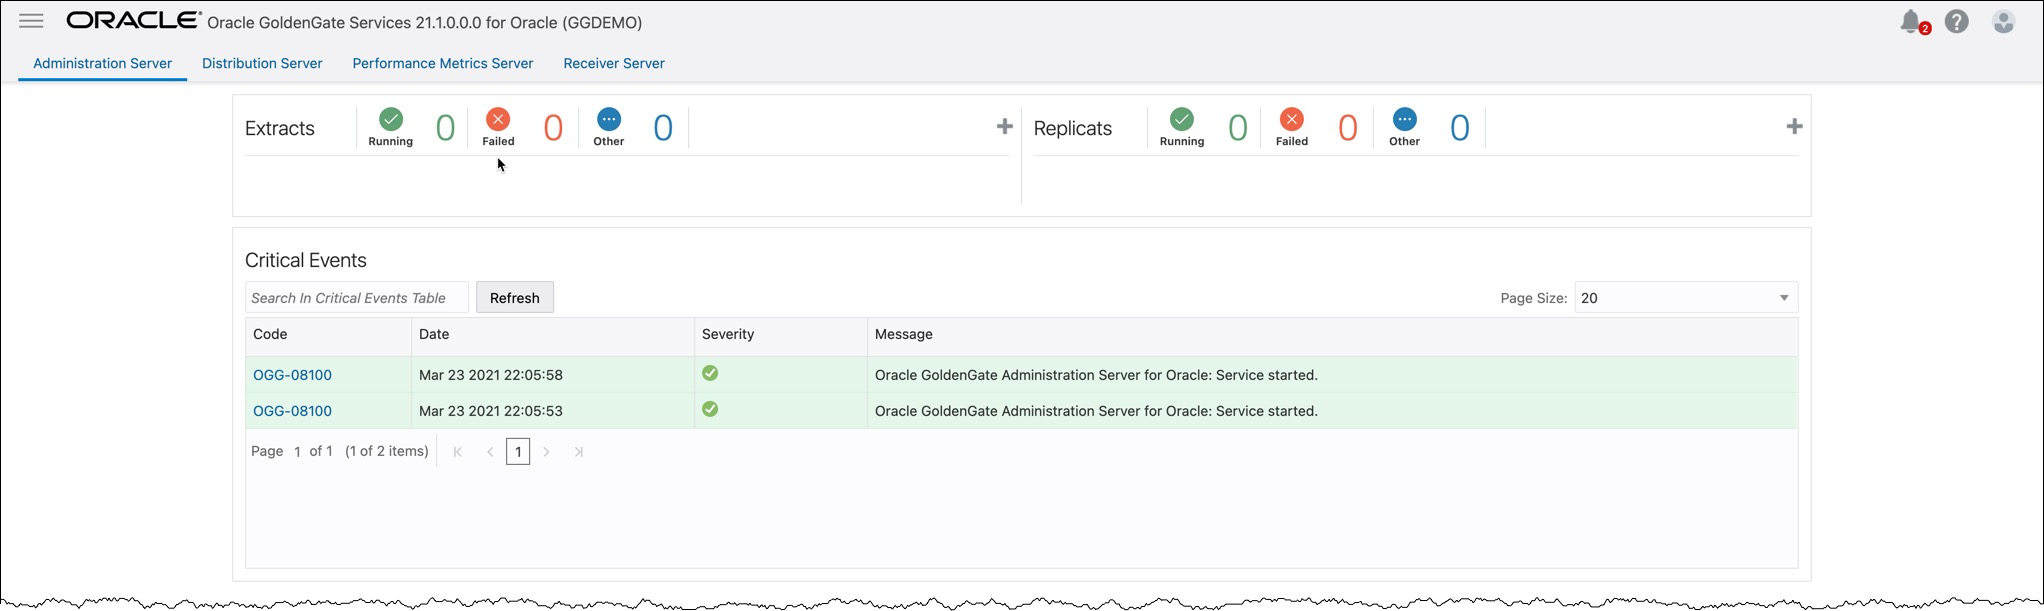Go to previous page of critical events
The width and height of the screenshot is (2044, 611).
490,452
